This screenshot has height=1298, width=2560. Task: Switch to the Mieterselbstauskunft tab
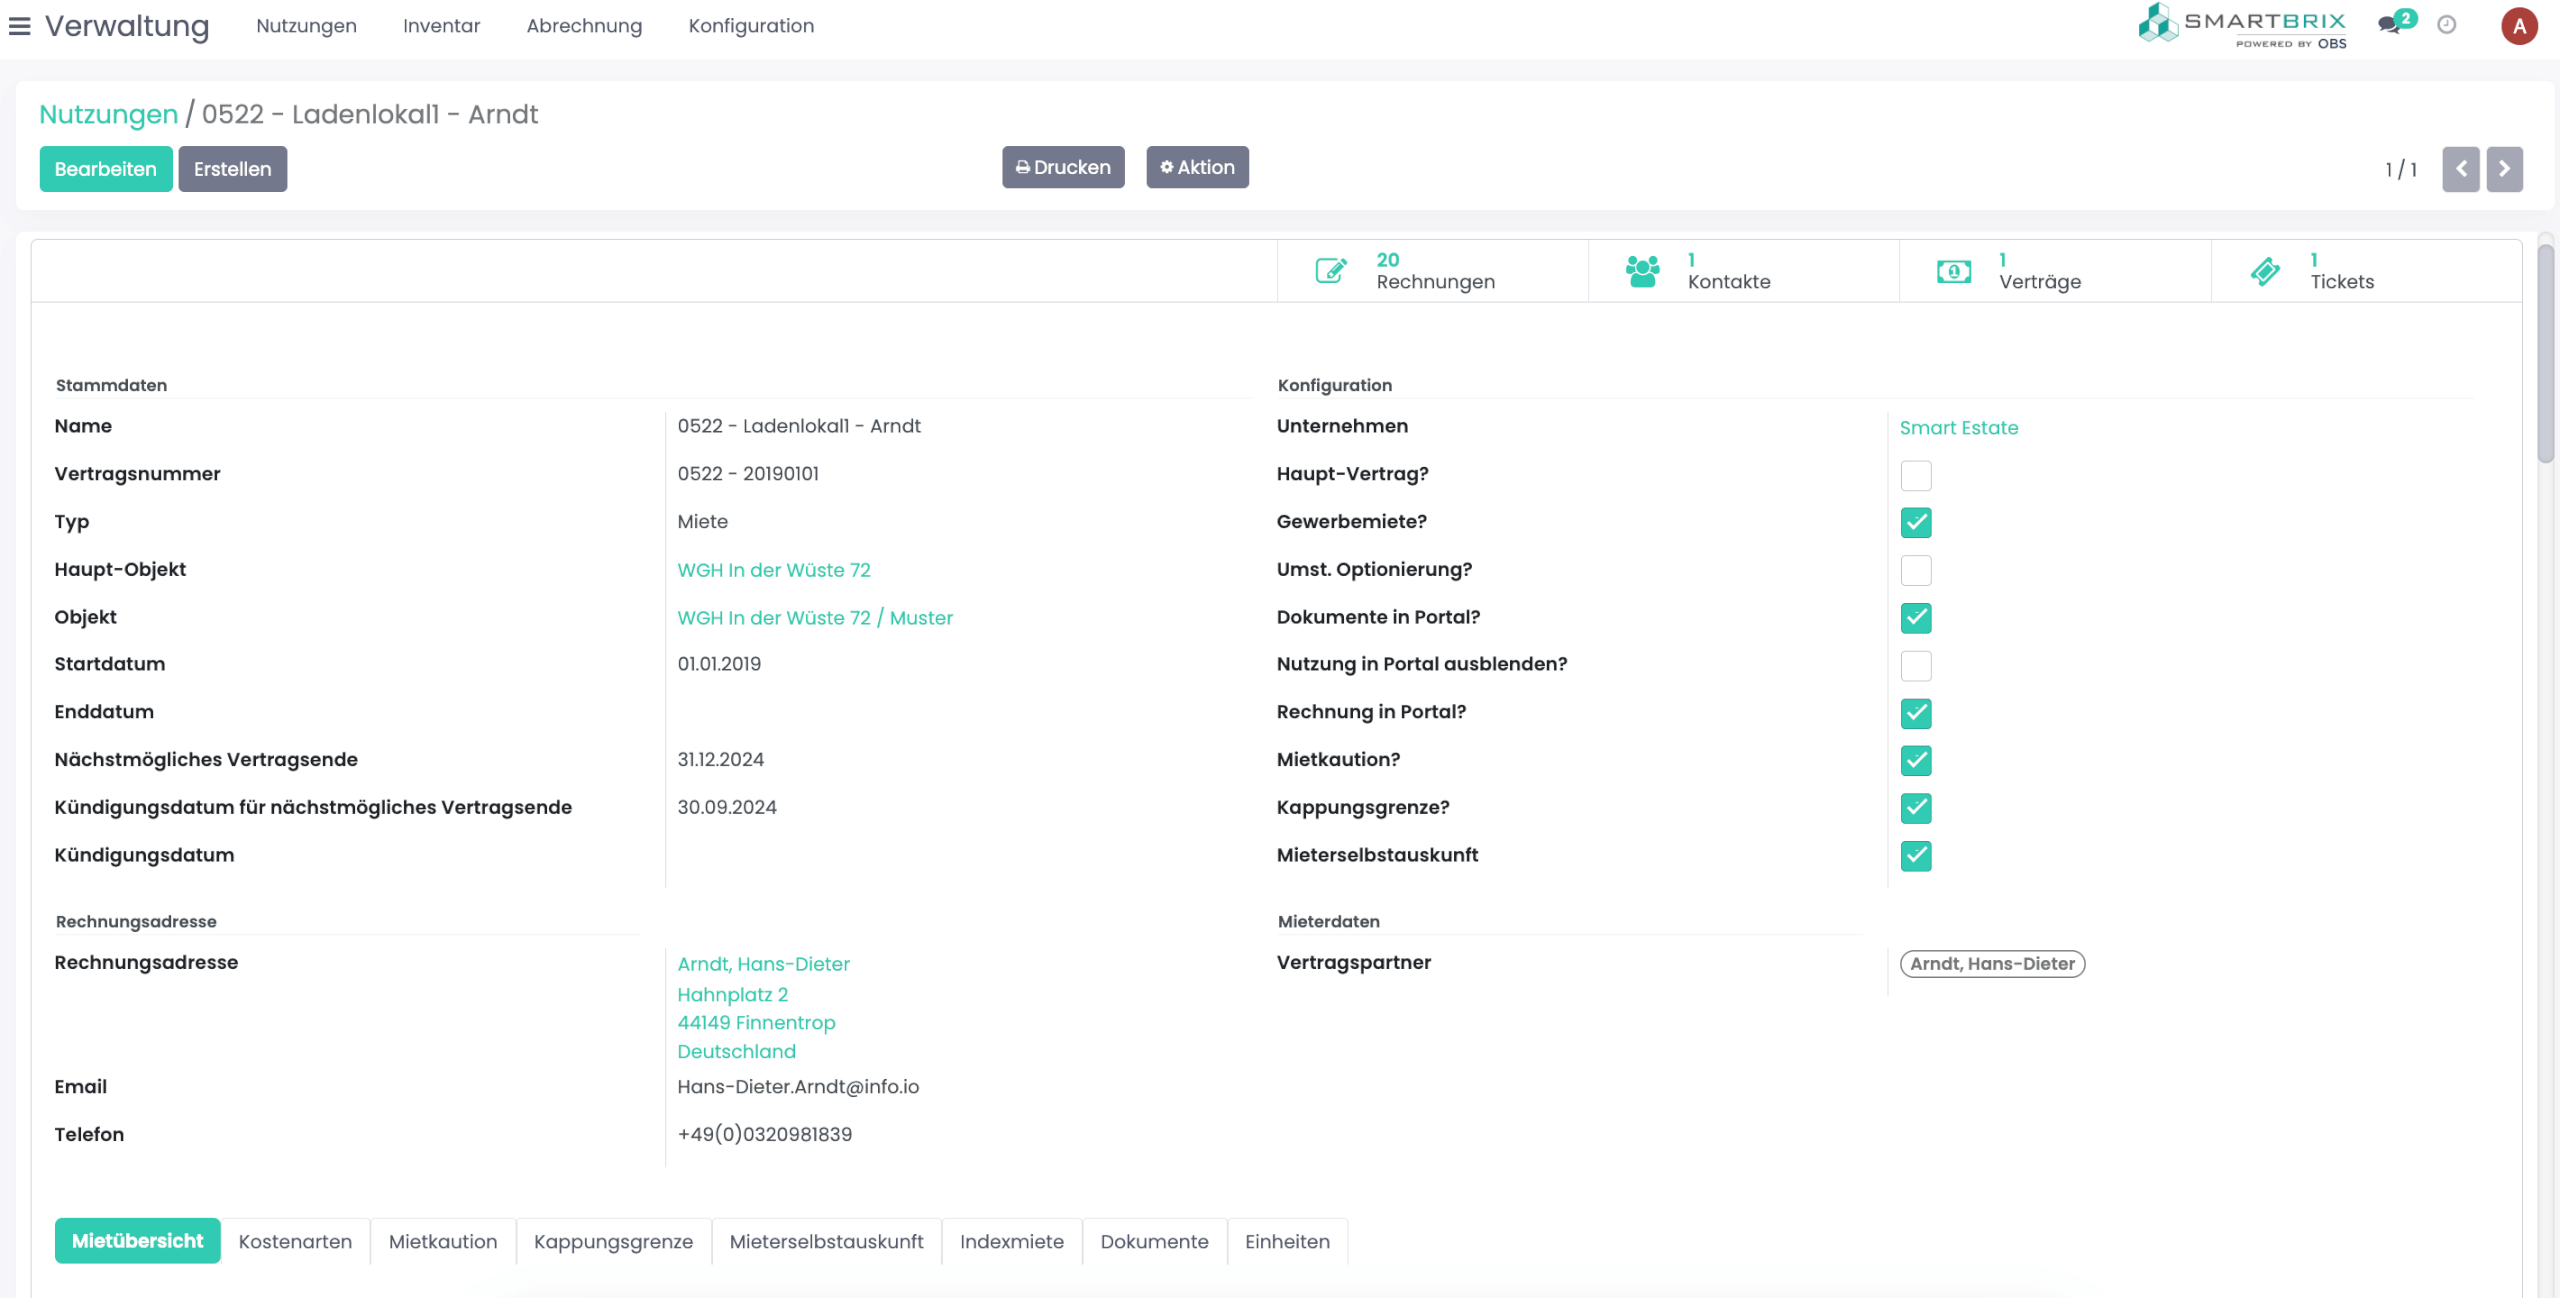pos(826,1241)
